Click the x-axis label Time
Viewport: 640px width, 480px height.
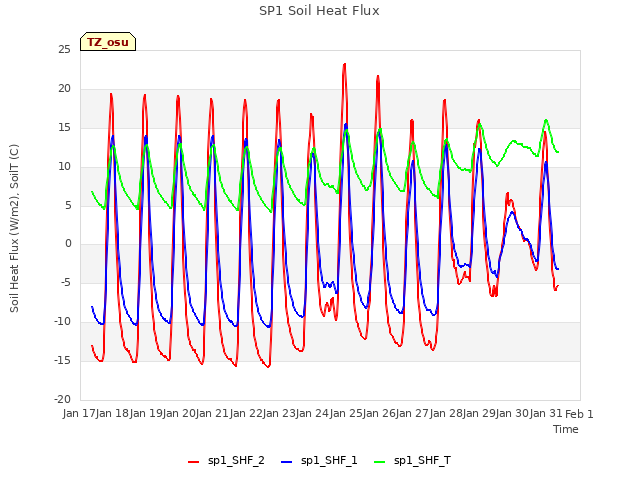[x=566, y=429]
